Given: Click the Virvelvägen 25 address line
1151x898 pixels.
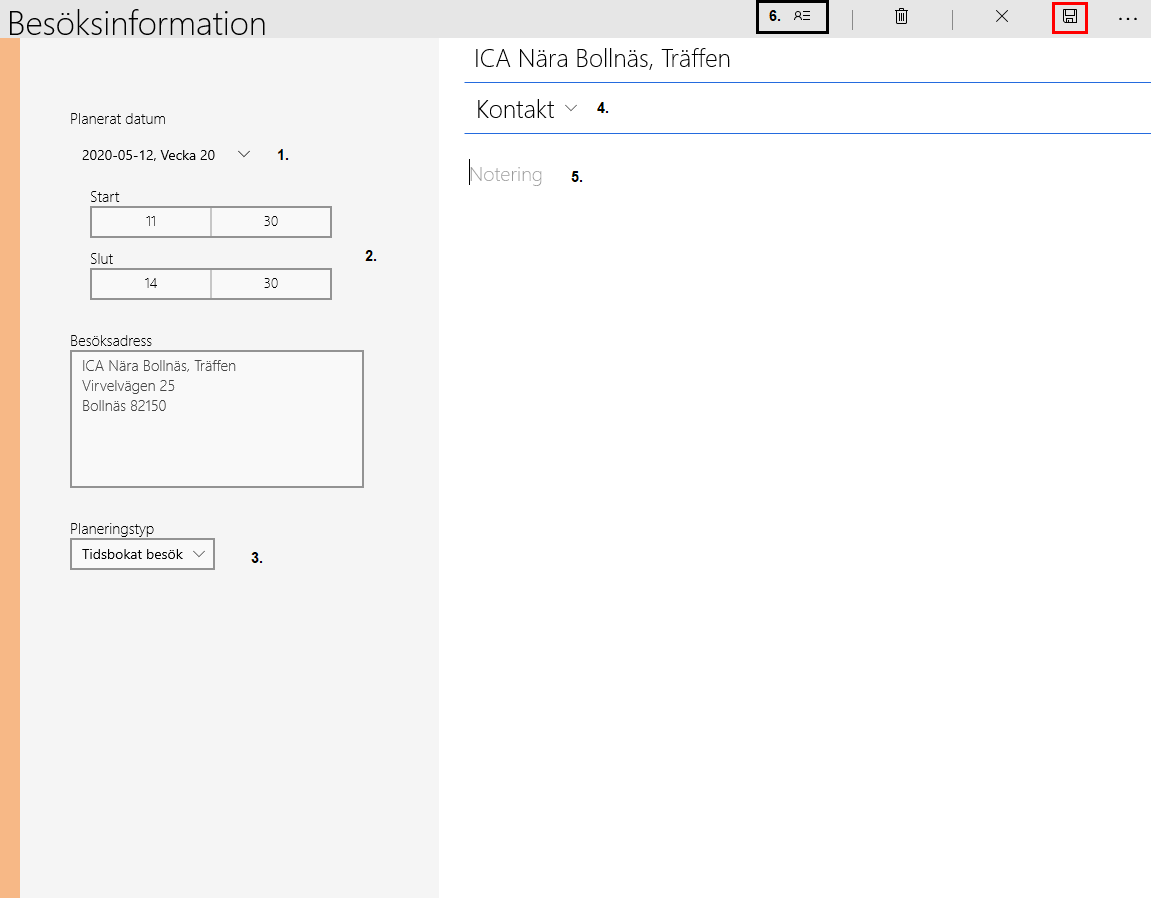Looking at the screenshot, I should (x=128, y=385).
